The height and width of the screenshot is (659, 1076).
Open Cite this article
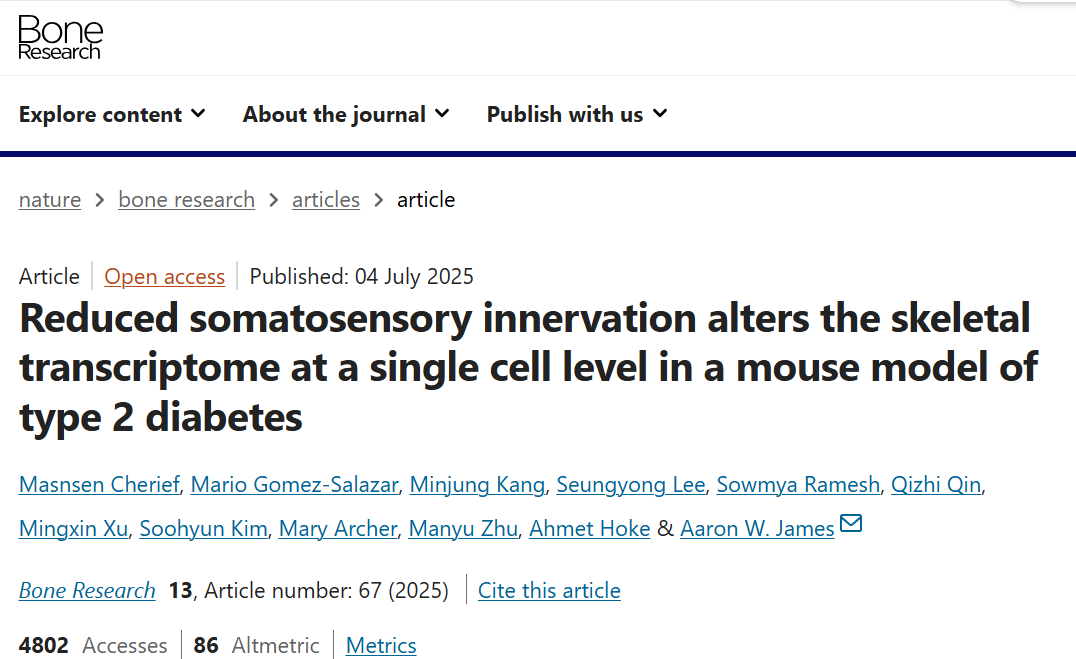click(x=549, y=591)
